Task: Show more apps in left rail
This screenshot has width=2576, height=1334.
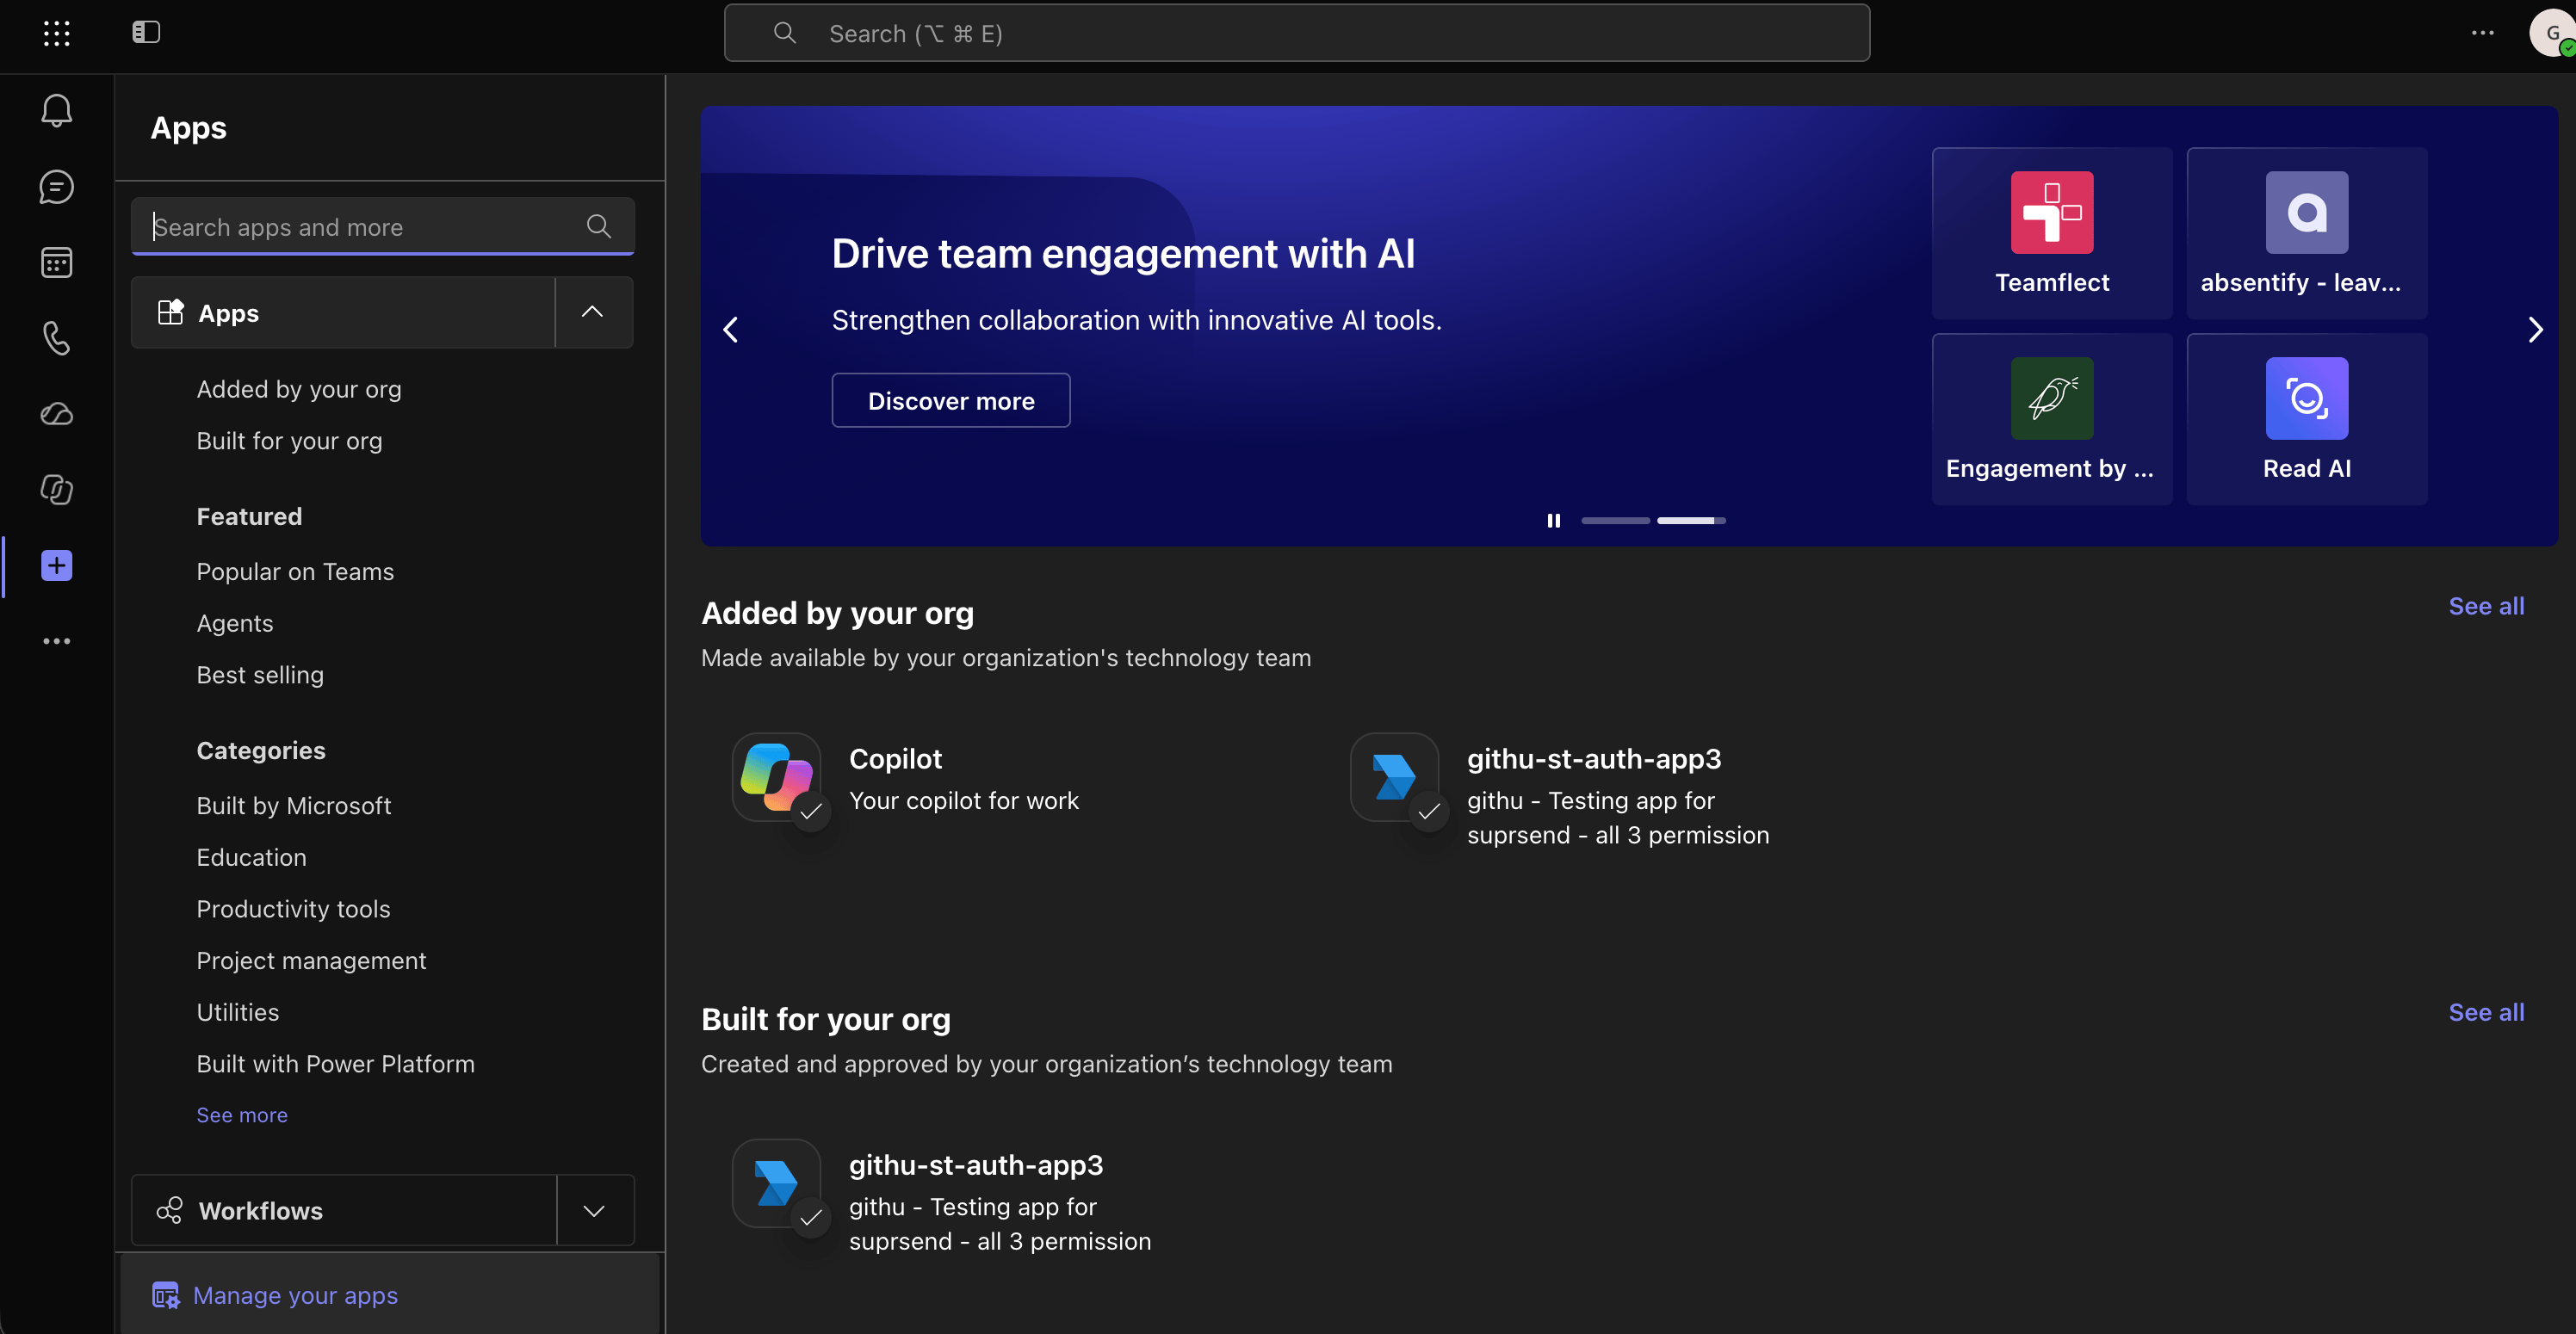Action: point(57,641)
